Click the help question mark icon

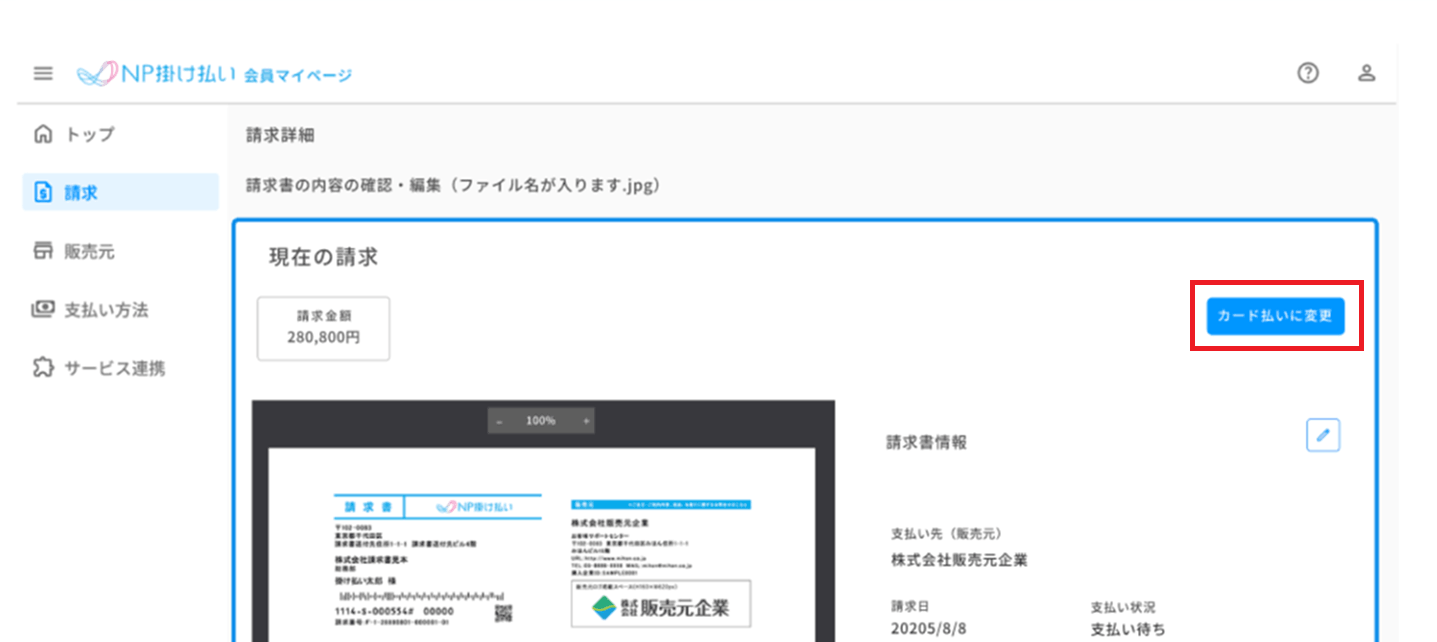tap(1307, 72)
